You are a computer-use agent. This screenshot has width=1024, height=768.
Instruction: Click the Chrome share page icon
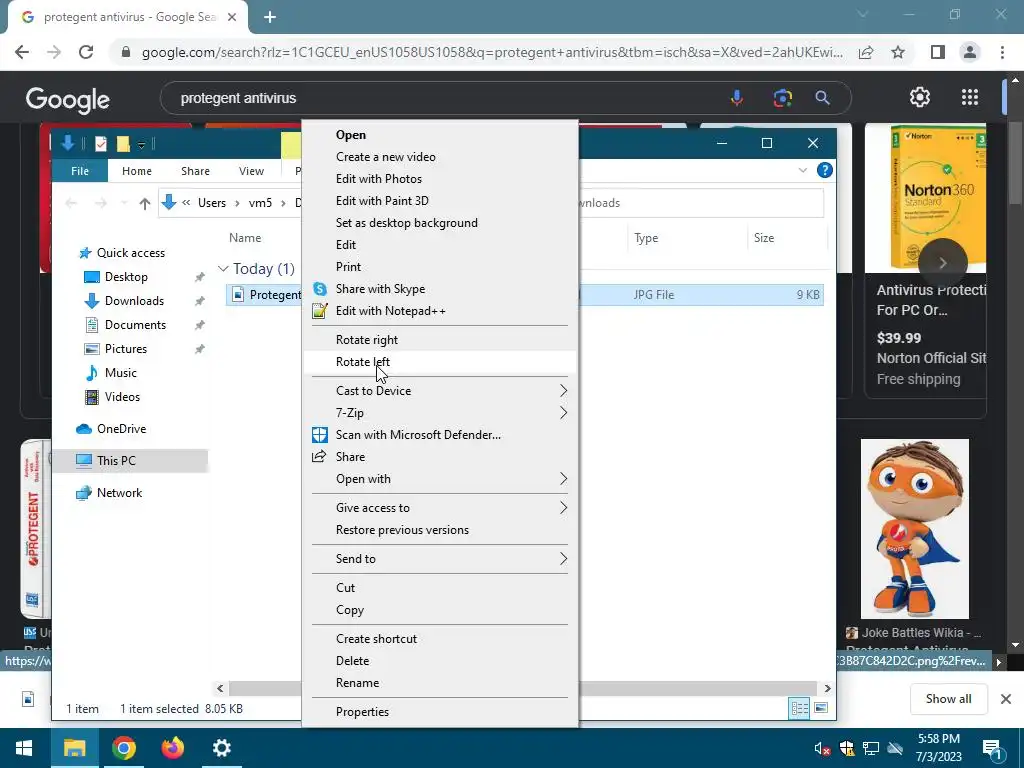(x=866, y=52)
